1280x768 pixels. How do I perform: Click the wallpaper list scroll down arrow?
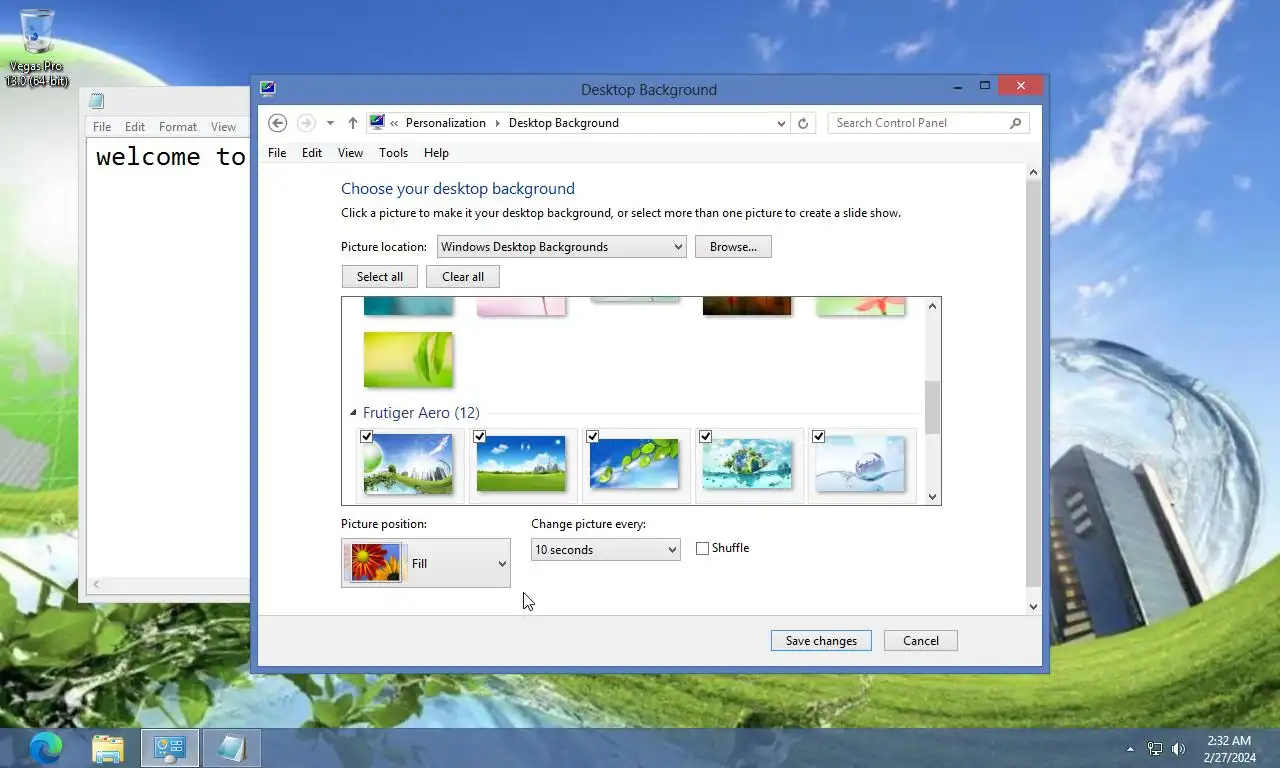tap(932, 497)
